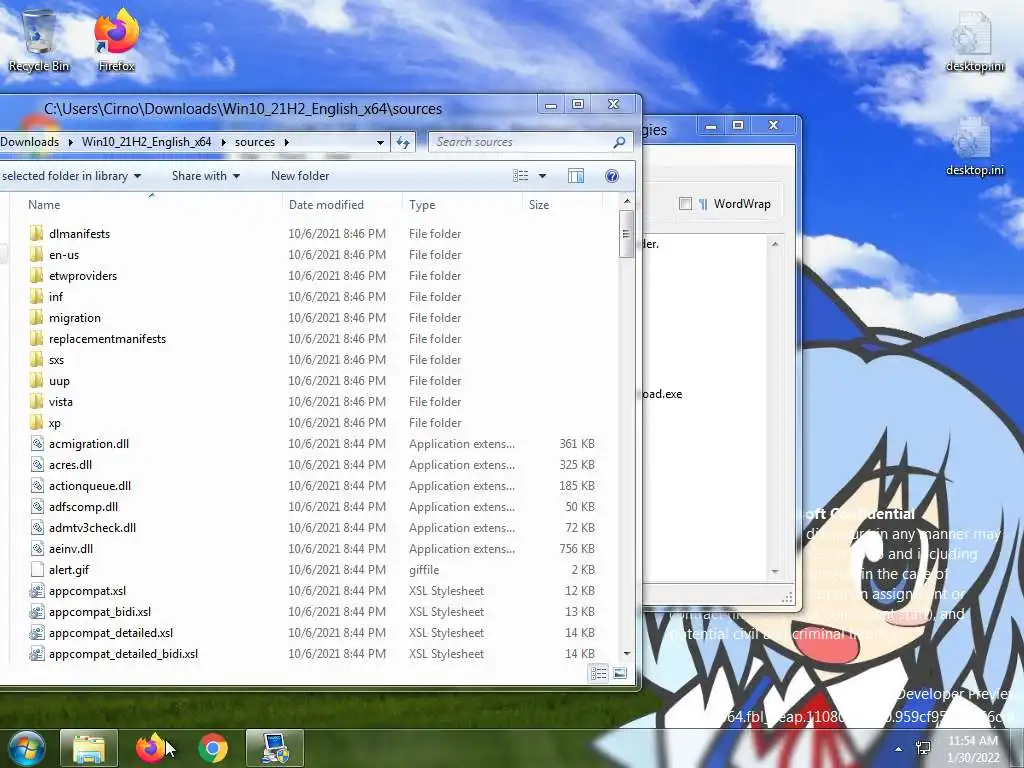The image size is (1024, 768).
Task: Select the appcompat.xsl file icon
Action: [x=37, y=590]
